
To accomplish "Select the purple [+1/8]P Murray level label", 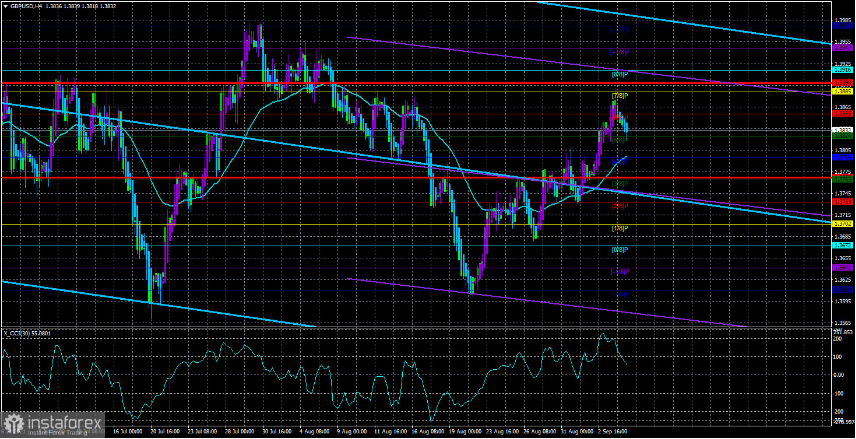I will coord(621,52).
